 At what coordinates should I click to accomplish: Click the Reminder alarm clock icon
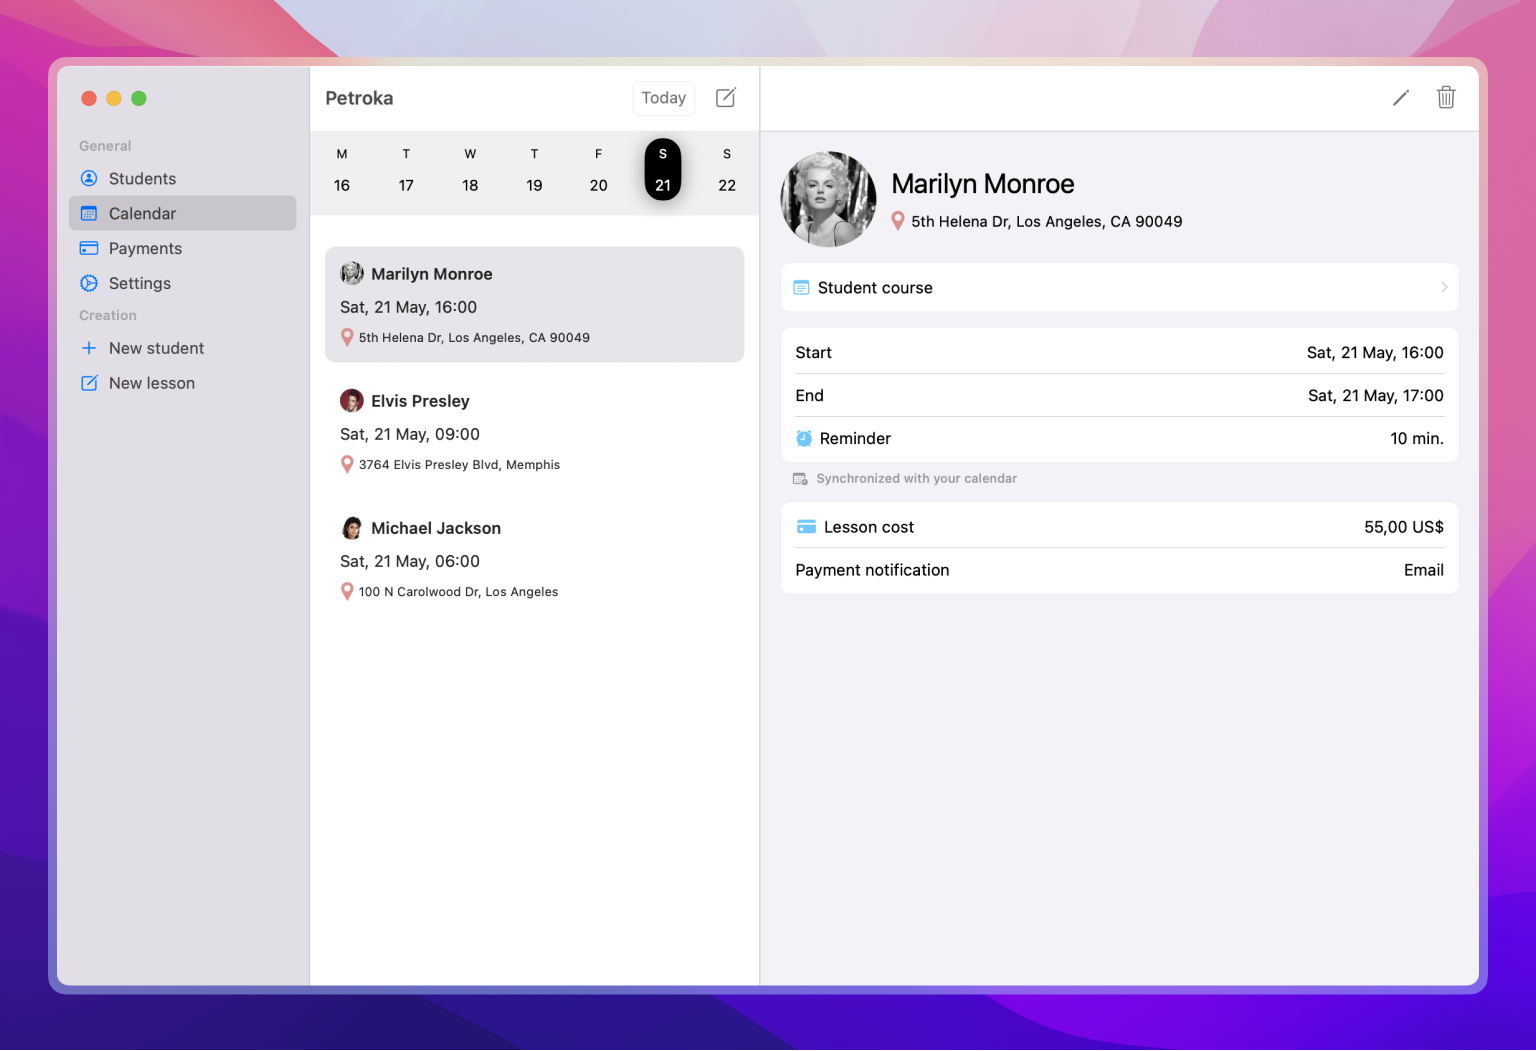804,439
